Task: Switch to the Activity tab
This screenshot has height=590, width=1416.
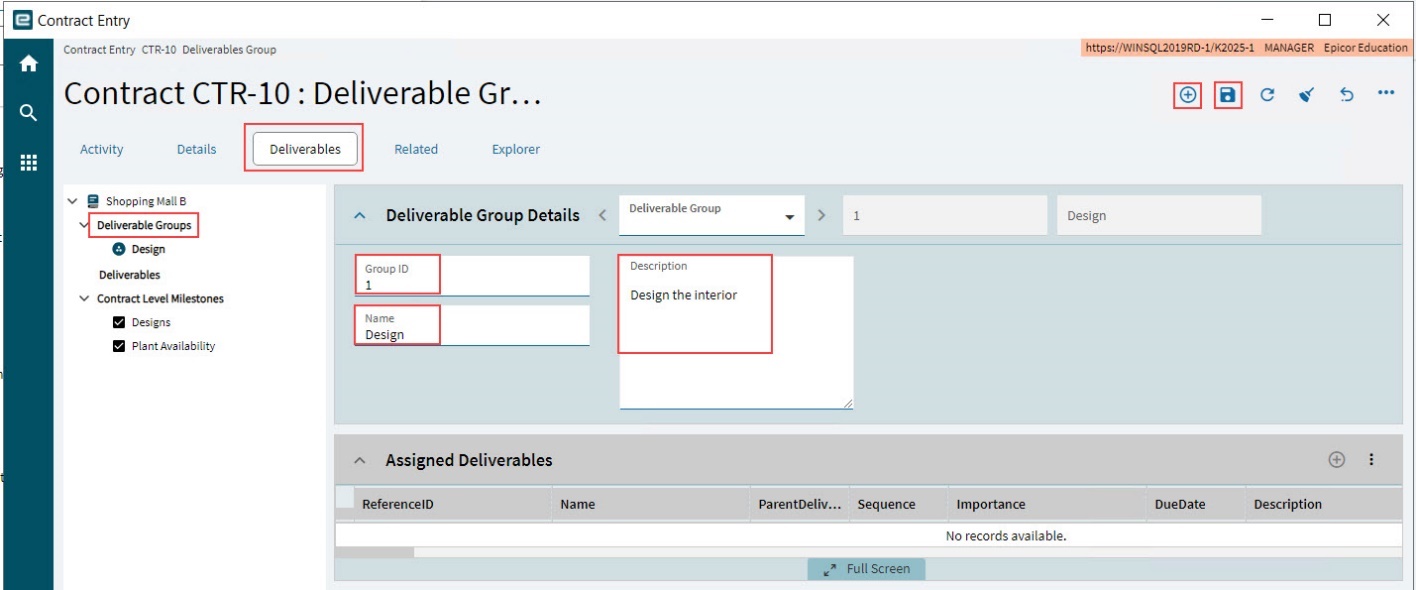Action: (102, 149)
